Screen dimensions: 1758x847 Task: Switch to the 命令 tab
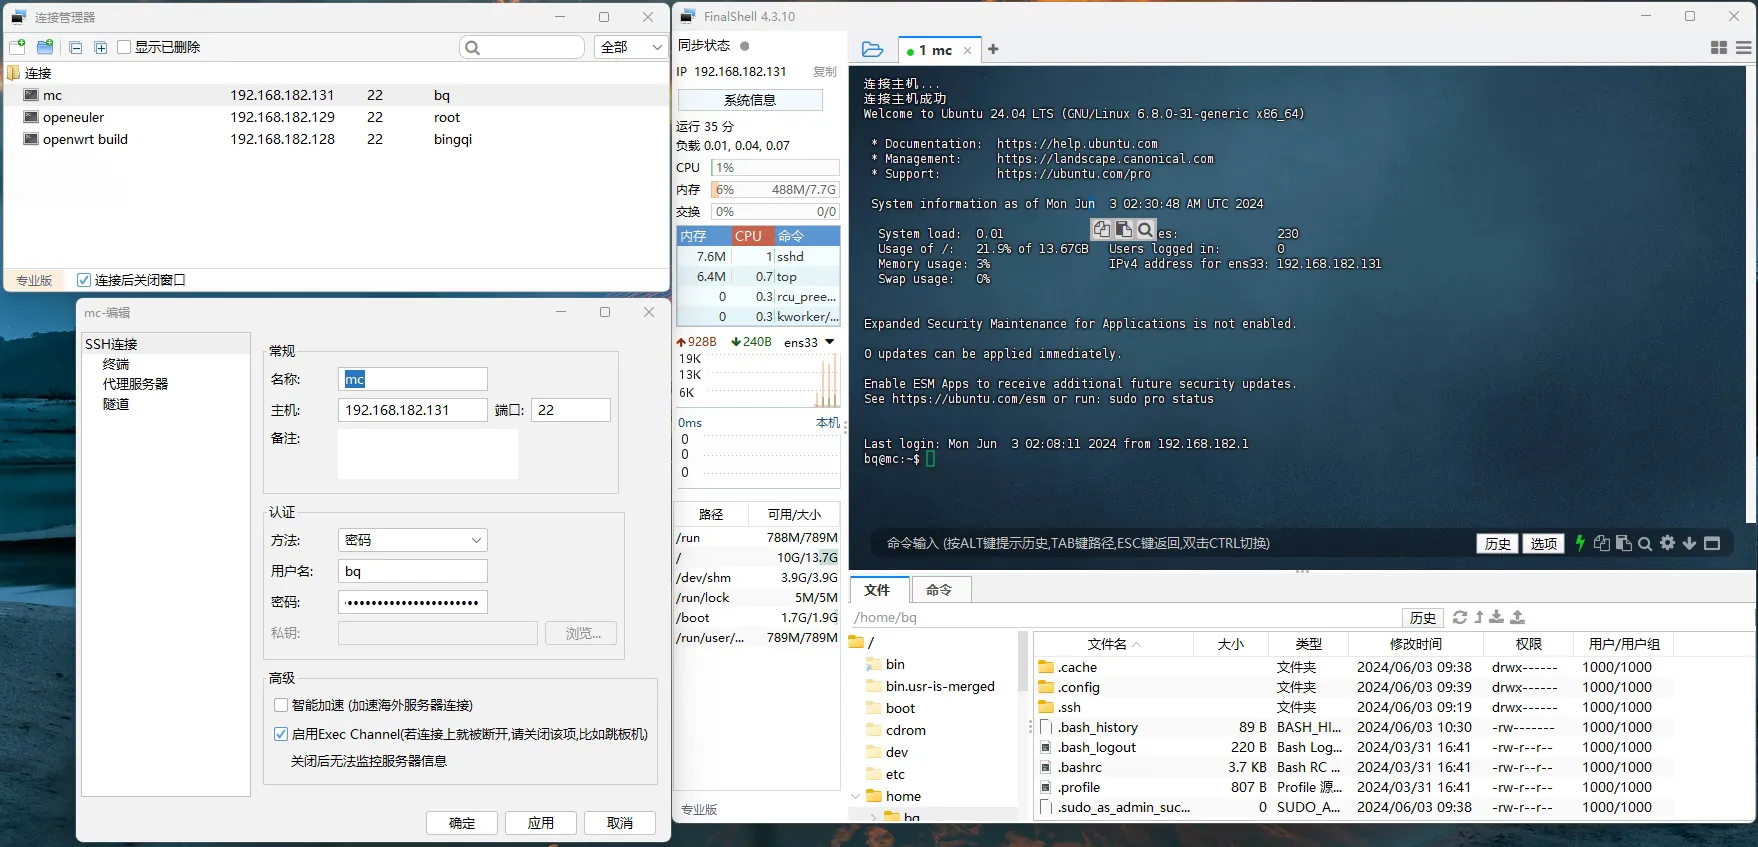click(938, 590)
